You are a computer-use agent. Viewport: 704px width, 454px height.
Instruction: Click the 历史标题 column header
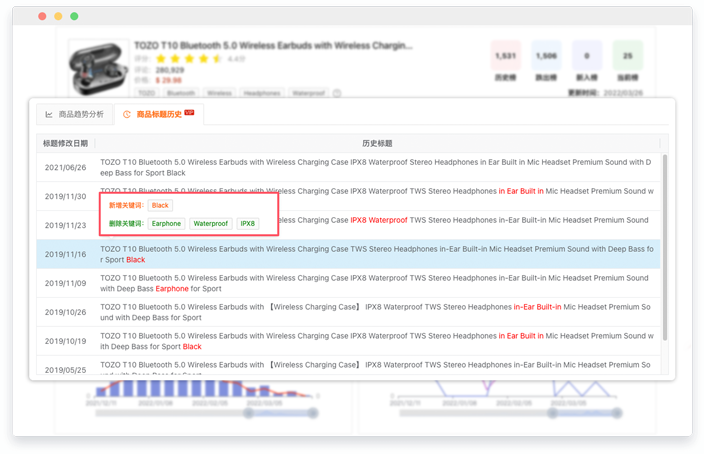[x=377, y=143]
